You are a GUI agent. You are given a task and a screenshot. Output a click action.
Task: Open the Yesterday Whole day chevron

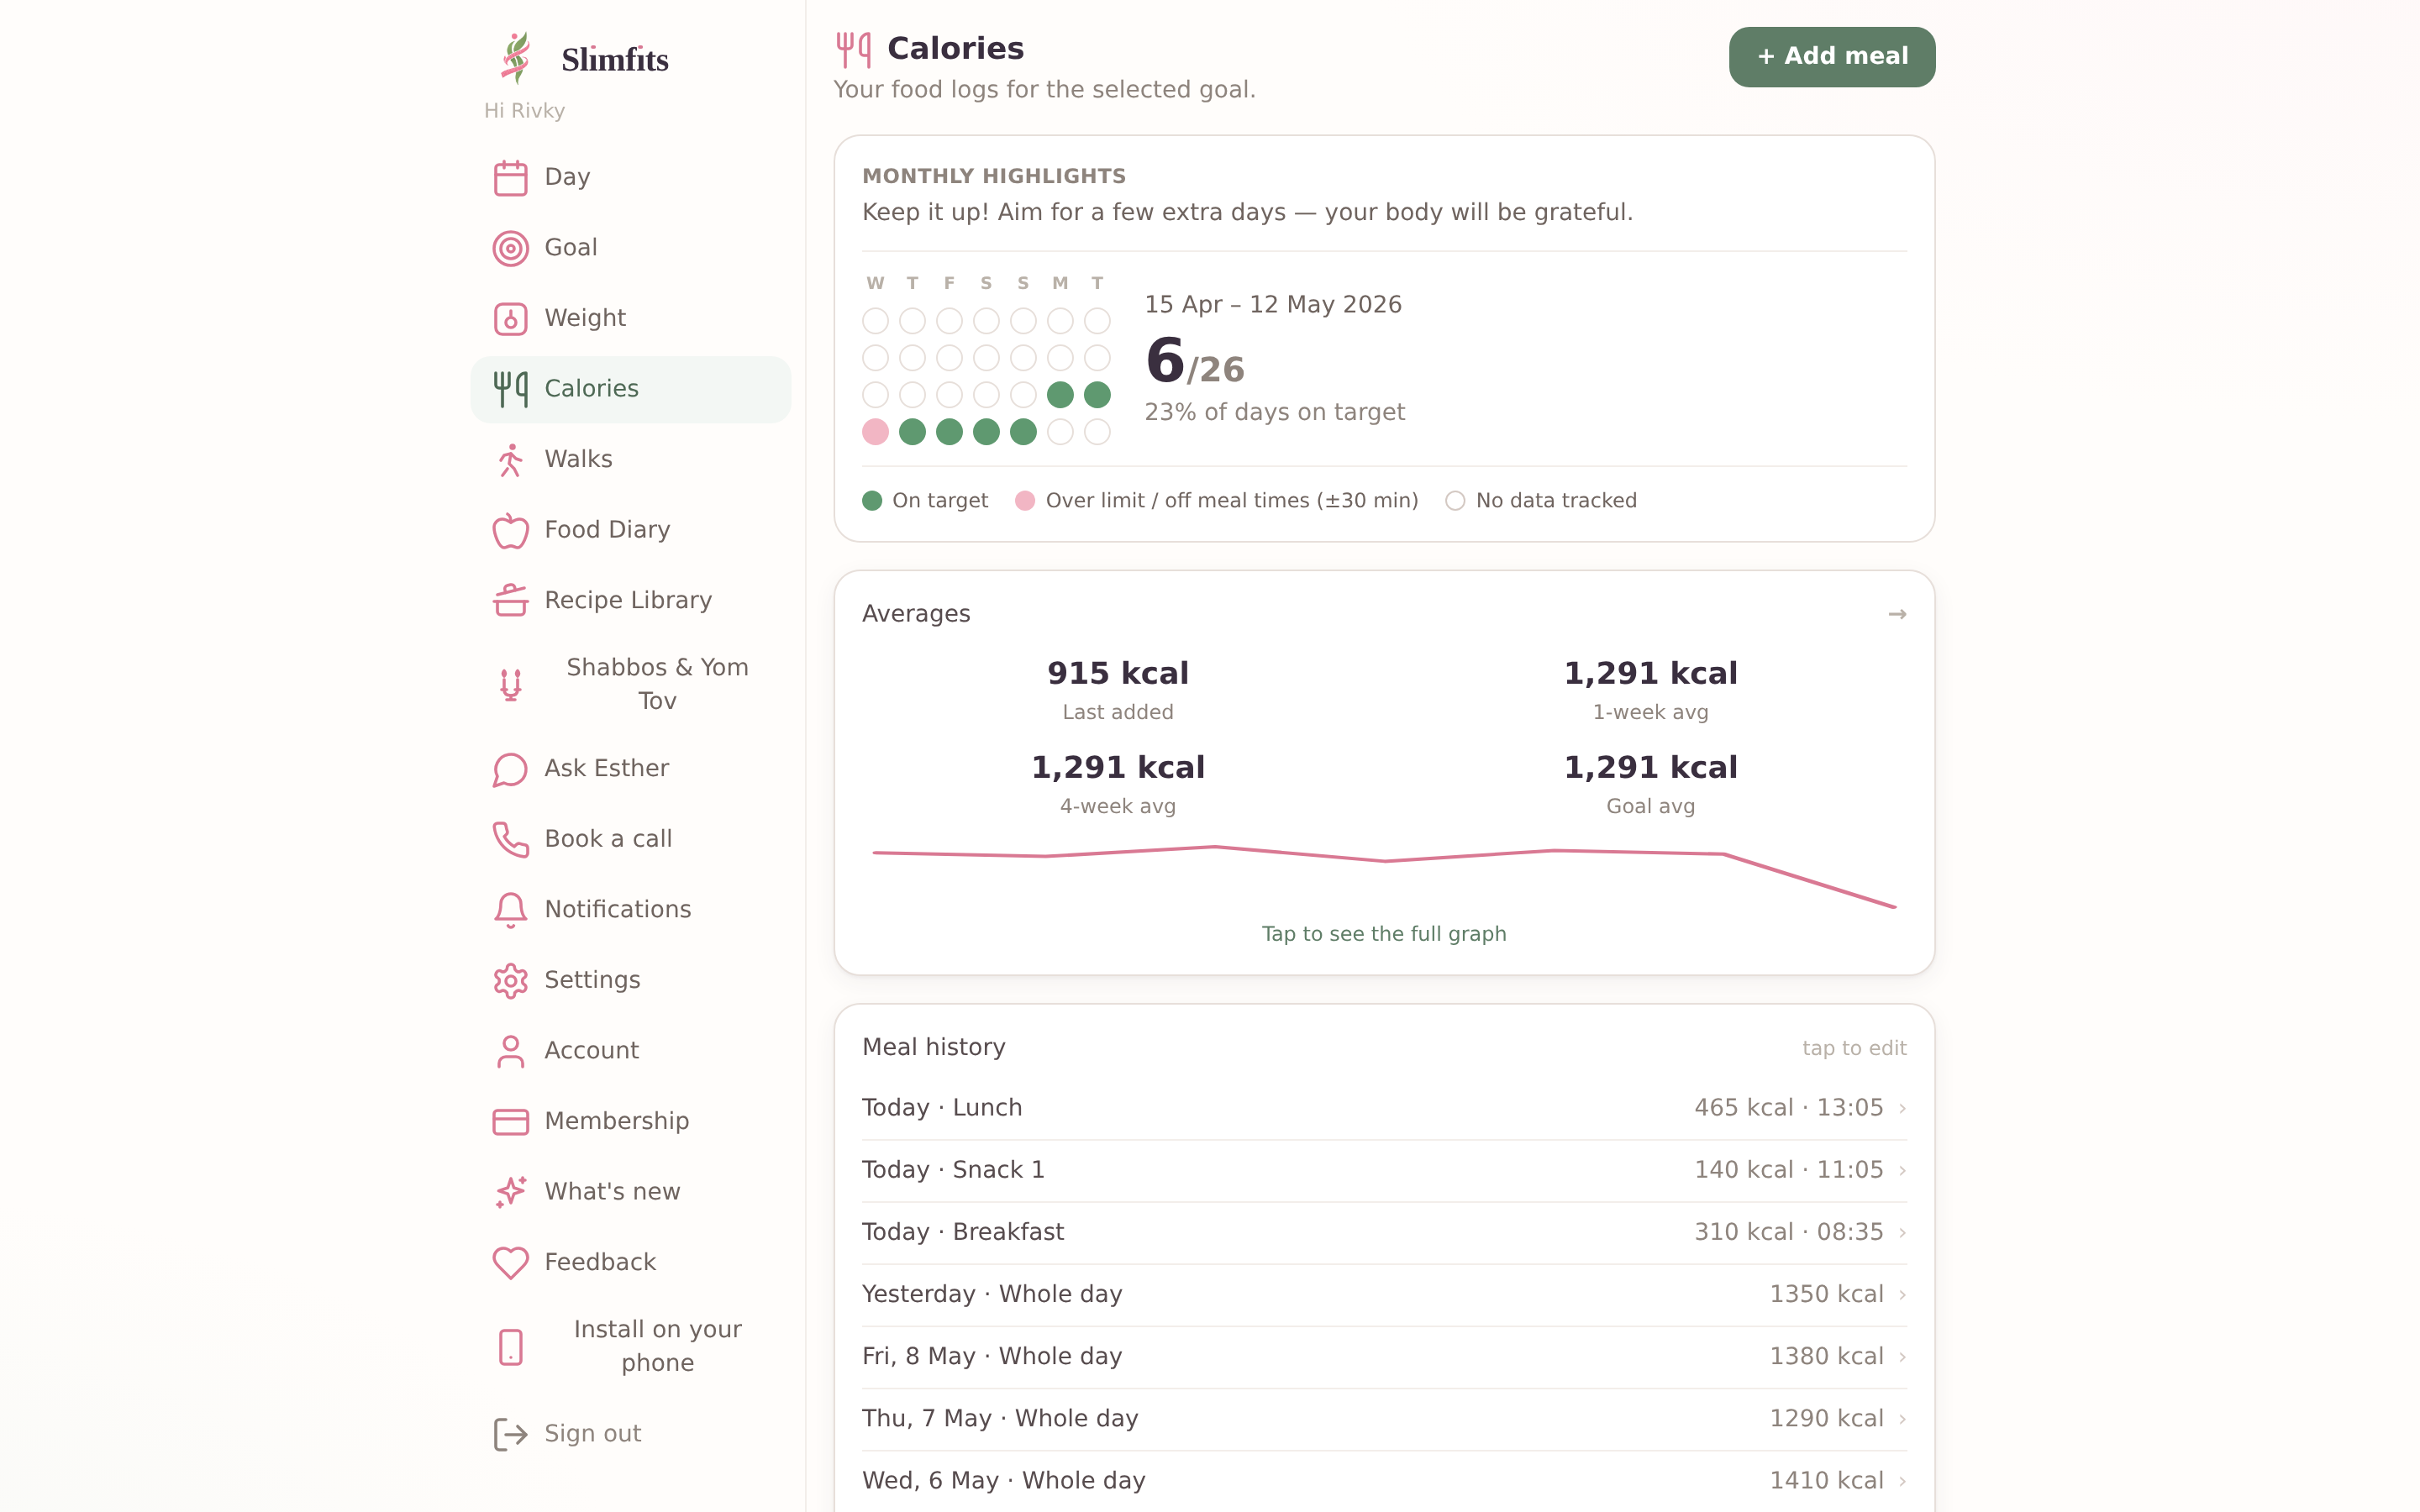tap(1902, 1294)
